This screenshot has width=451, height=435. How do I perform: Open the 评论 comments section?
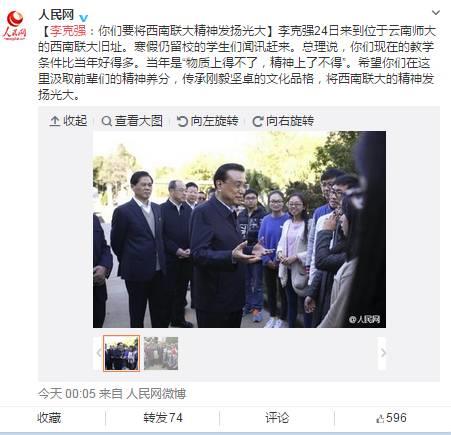[277, 418]
